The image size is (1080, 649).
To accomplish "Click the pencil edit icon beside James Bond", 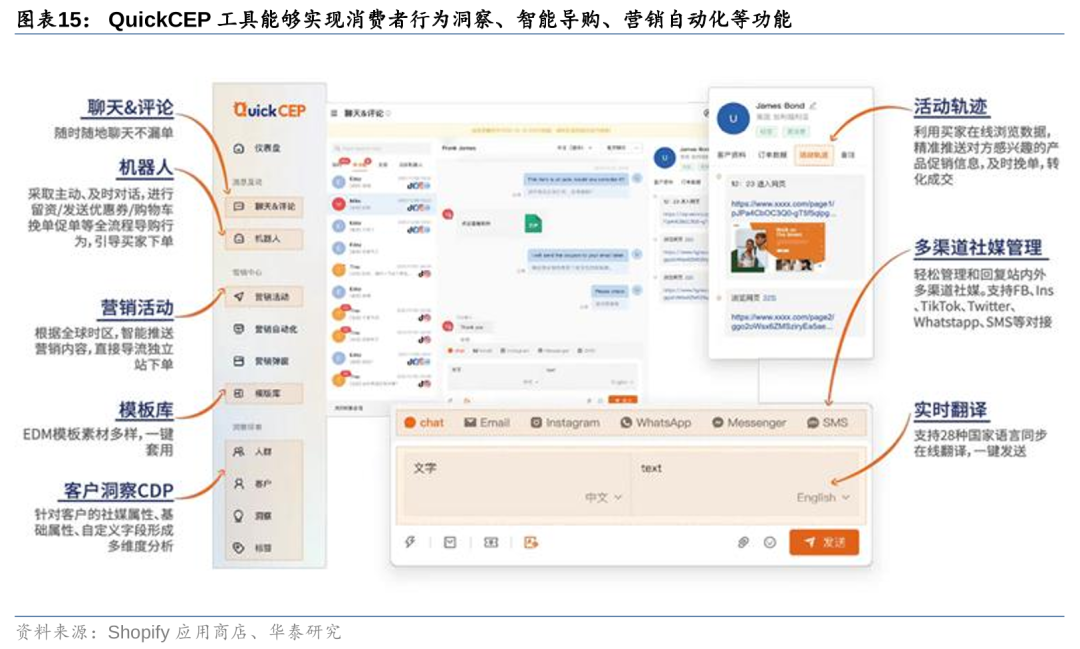I will [x=813, y=105].
